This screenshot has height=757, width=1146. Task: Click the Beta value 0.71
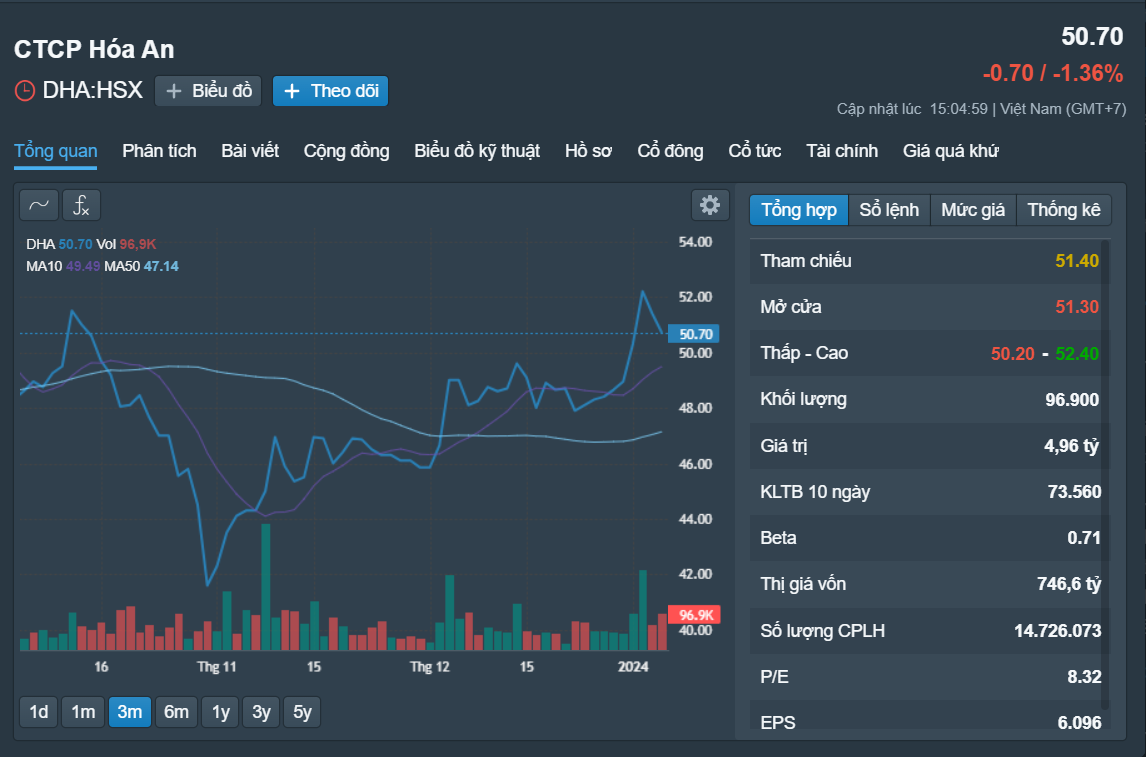[x=1084, y=538]
